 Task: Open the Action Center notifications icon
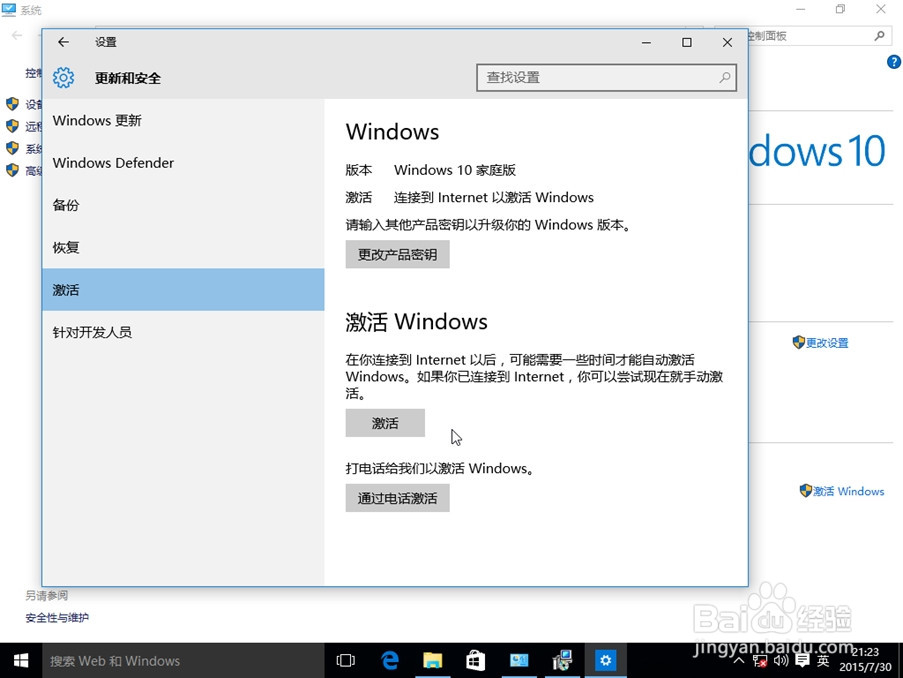point(802,661)
